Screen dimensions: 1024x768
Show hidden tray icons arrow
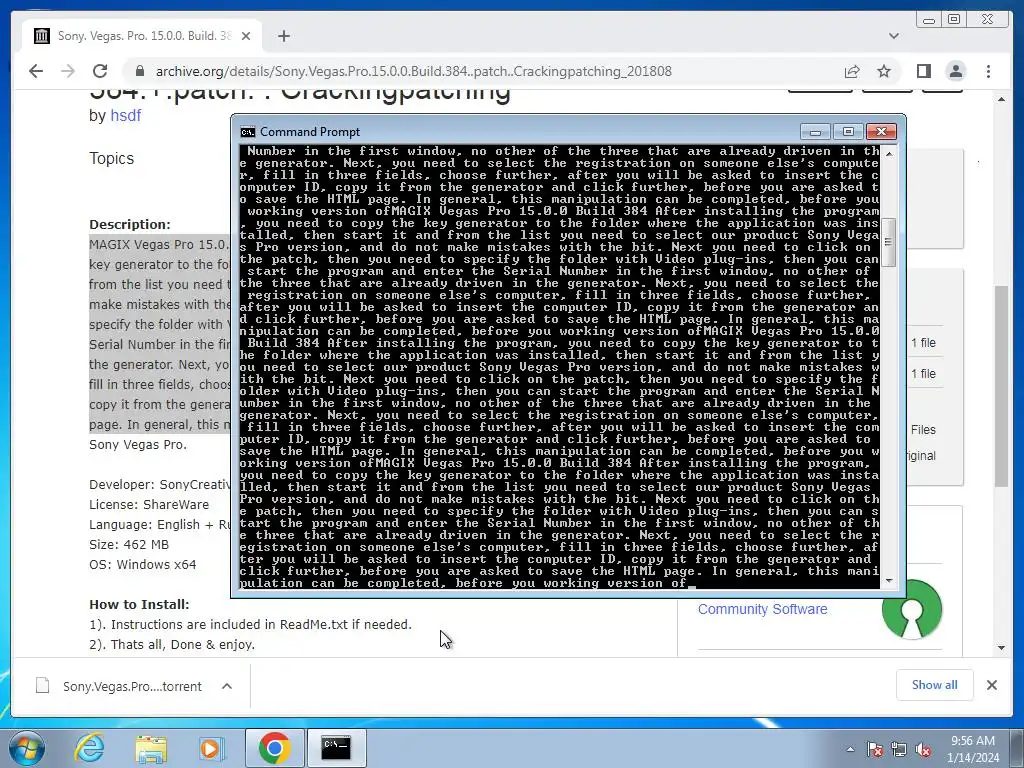(x=850, y=750)
